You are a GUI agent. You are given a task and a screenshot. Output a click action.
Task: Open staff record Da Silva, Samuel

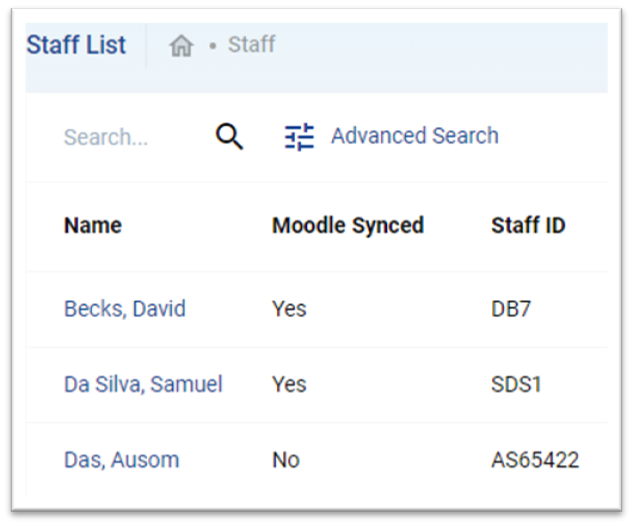coord(143,384)
